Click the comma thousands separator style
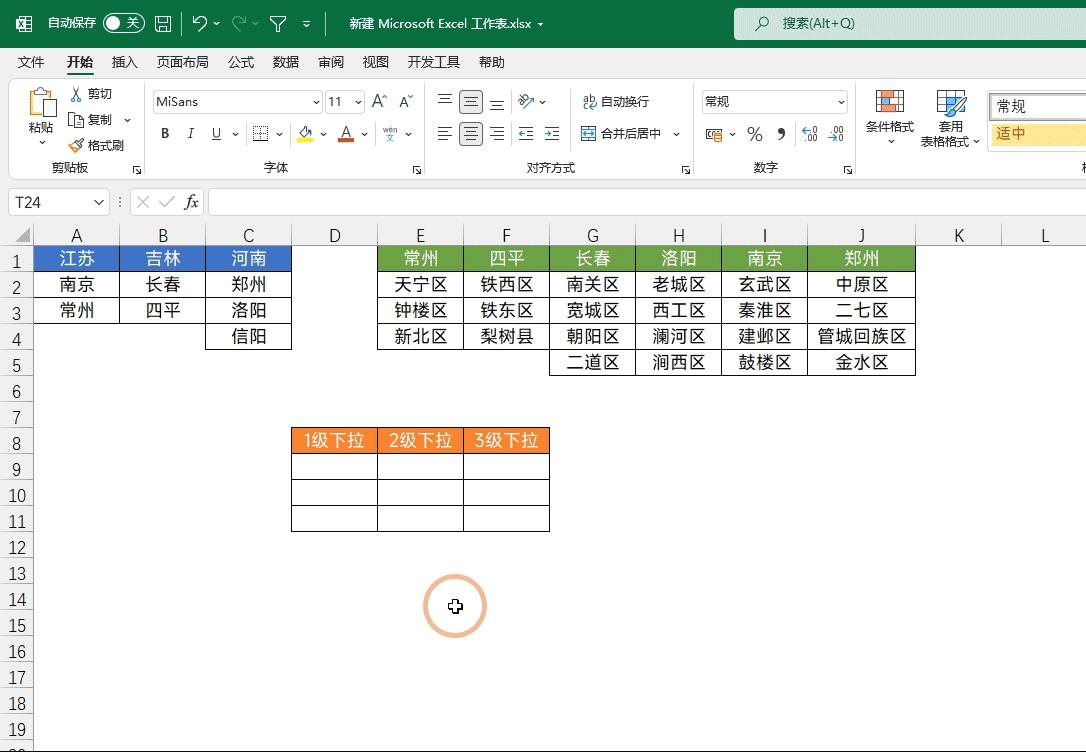This screenshot has width=1086, height=752. point(781,134)
